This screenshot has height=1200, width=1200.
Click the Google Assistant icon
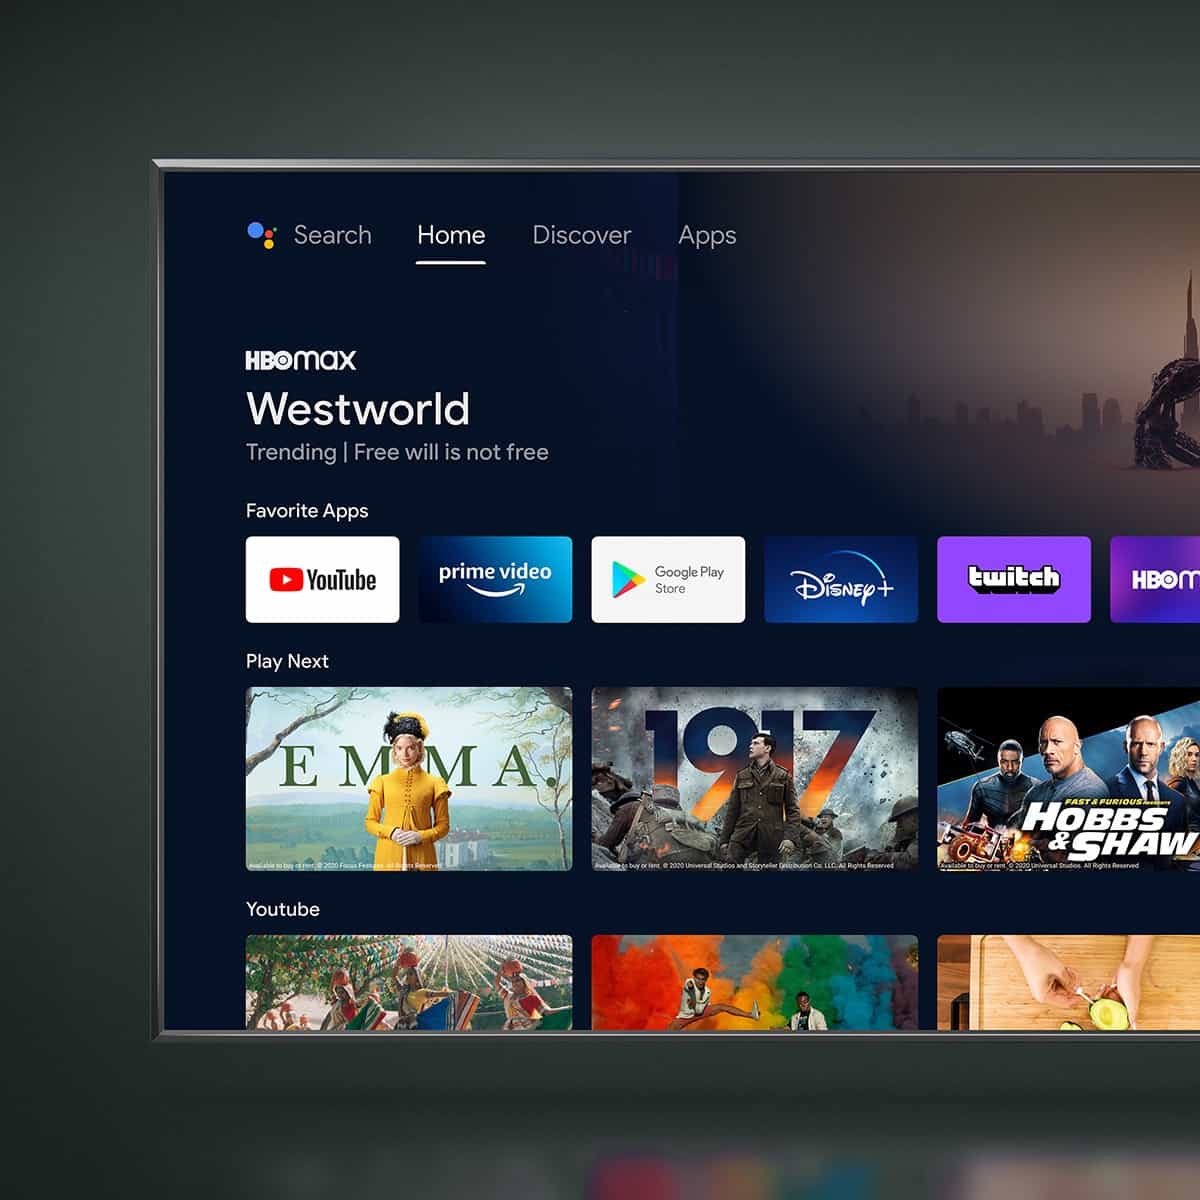[x=262, y=235]
